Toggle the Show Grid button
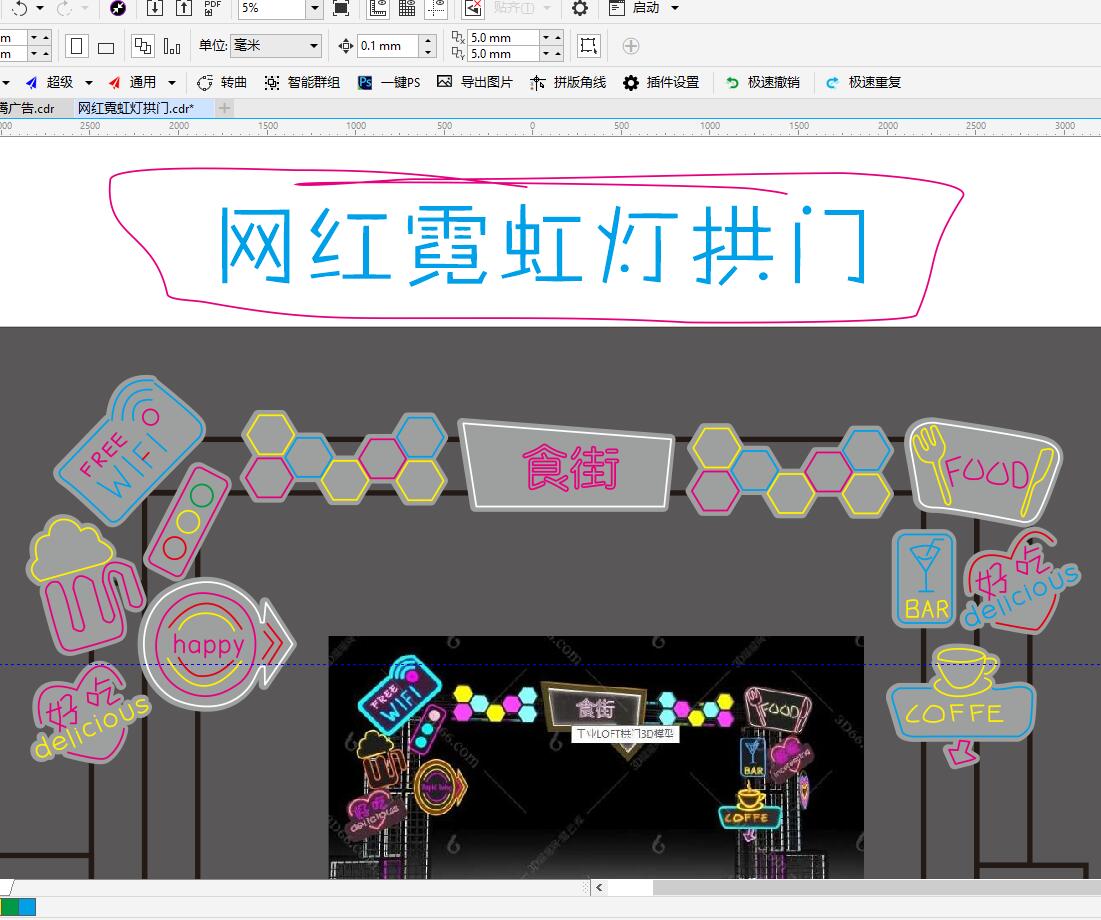Viewport: 1101px width, 920px height. pyautogui.click(x=407, y=8)
